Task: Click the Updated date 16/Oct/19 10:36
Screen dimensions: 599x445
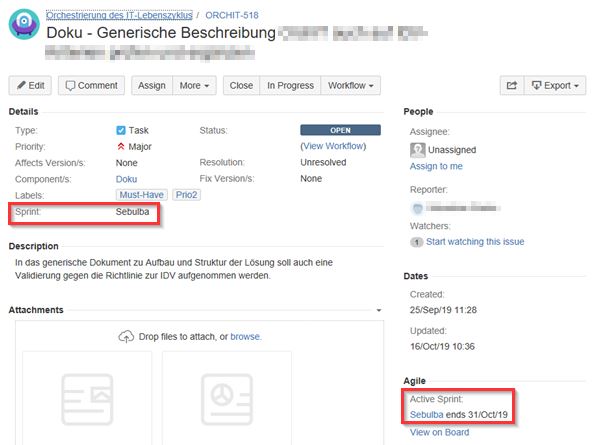Action: pos(442,346)
